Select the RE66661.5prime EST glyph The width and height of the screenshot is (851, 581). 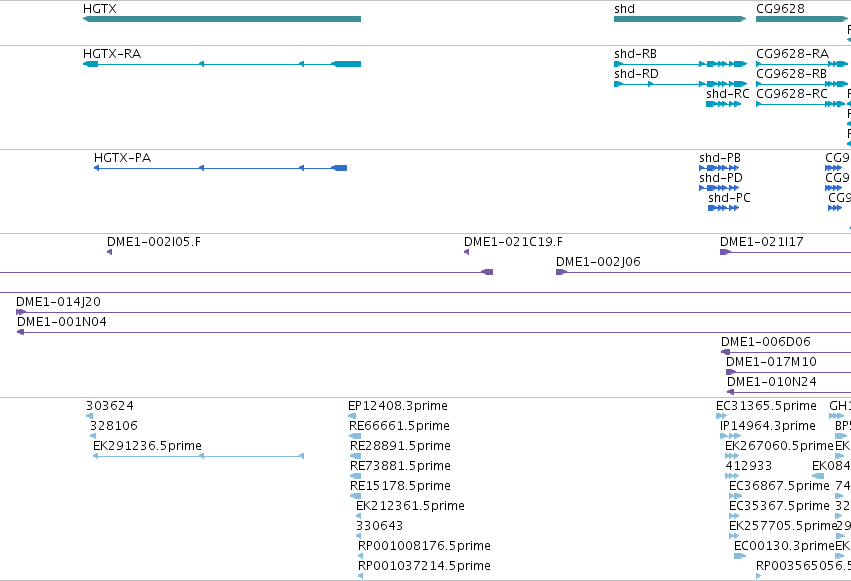coord(355,436)
